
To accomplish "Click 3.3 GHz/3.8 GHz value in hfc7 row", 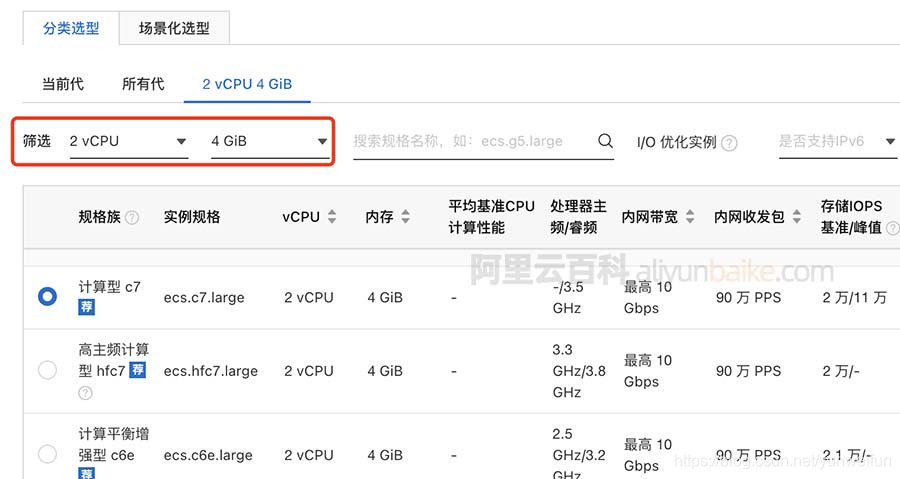I will click(x=579, y=371).
